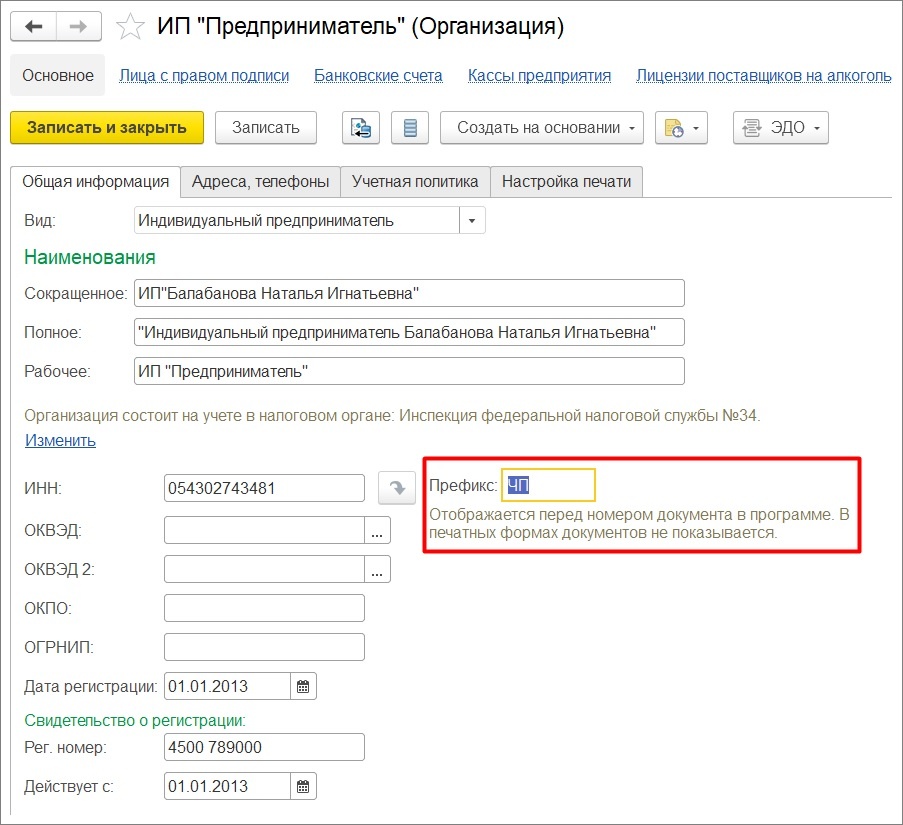This screenshot has height=825, width=903.
Task: Open the list view icon button
Action: (410, 127)
